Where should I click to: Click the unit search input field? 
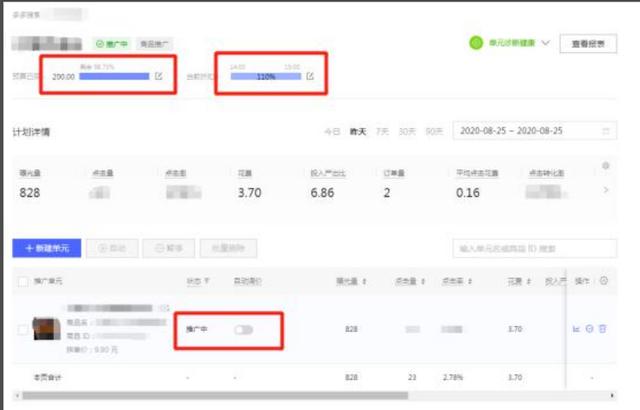click(x=535, y=248)
